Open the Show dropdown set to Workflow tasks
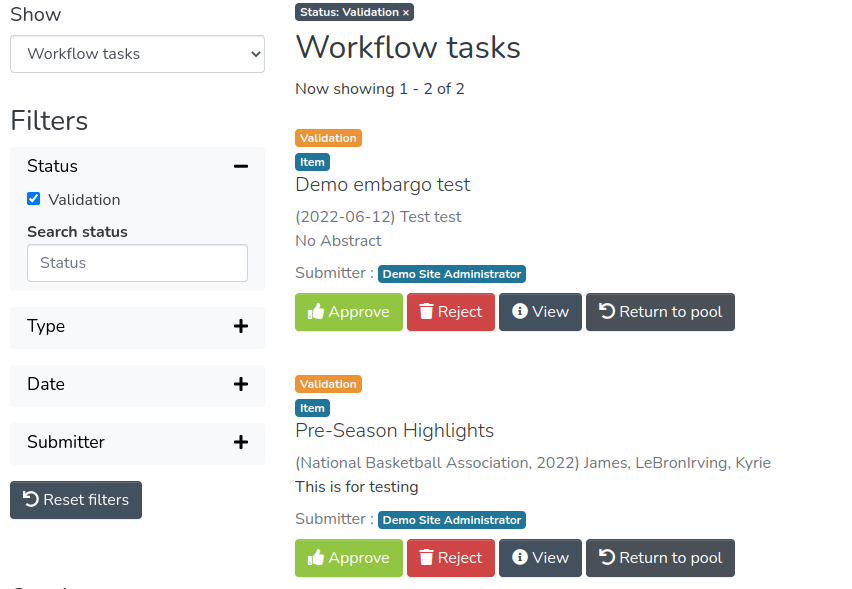Viewport: 852px width, 589px height. (137, 54)
